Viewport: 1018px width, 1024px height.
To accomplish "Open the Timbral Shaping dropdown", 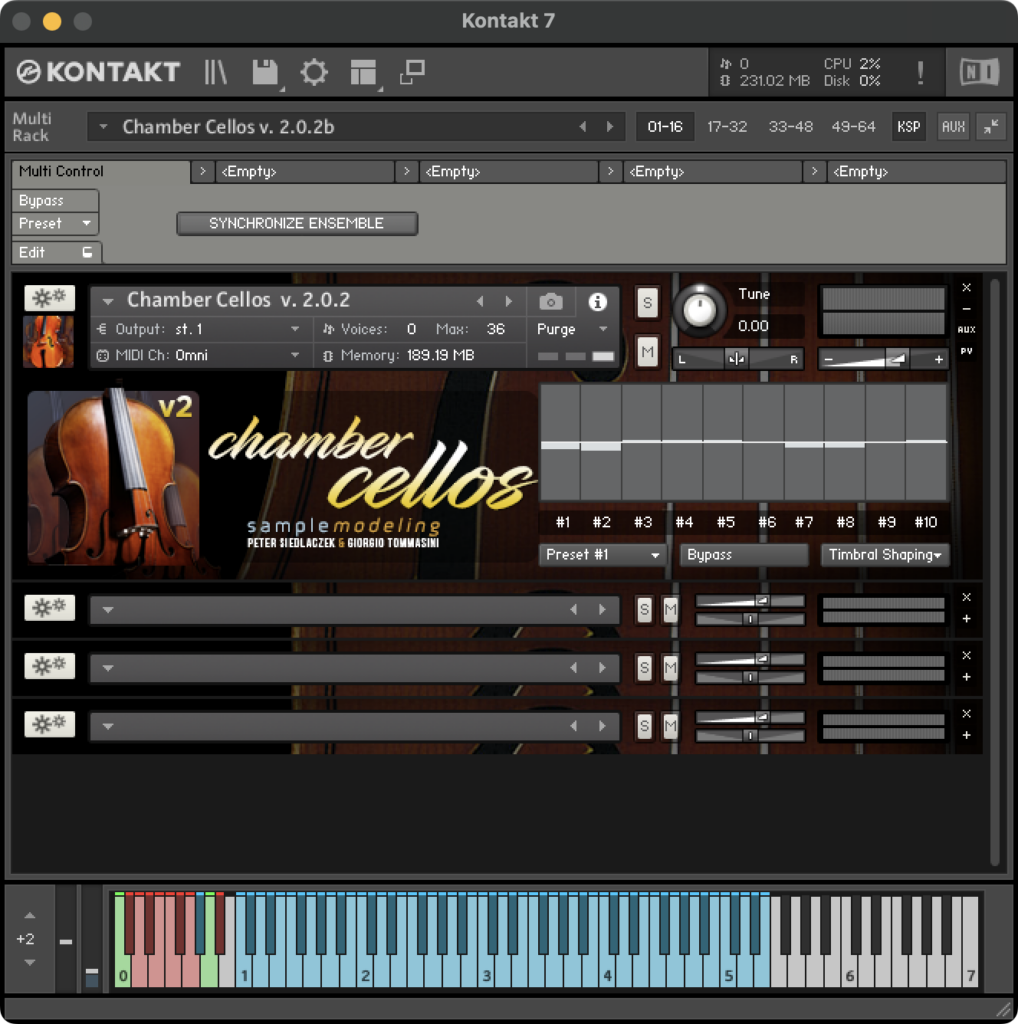I will point(885,554).
